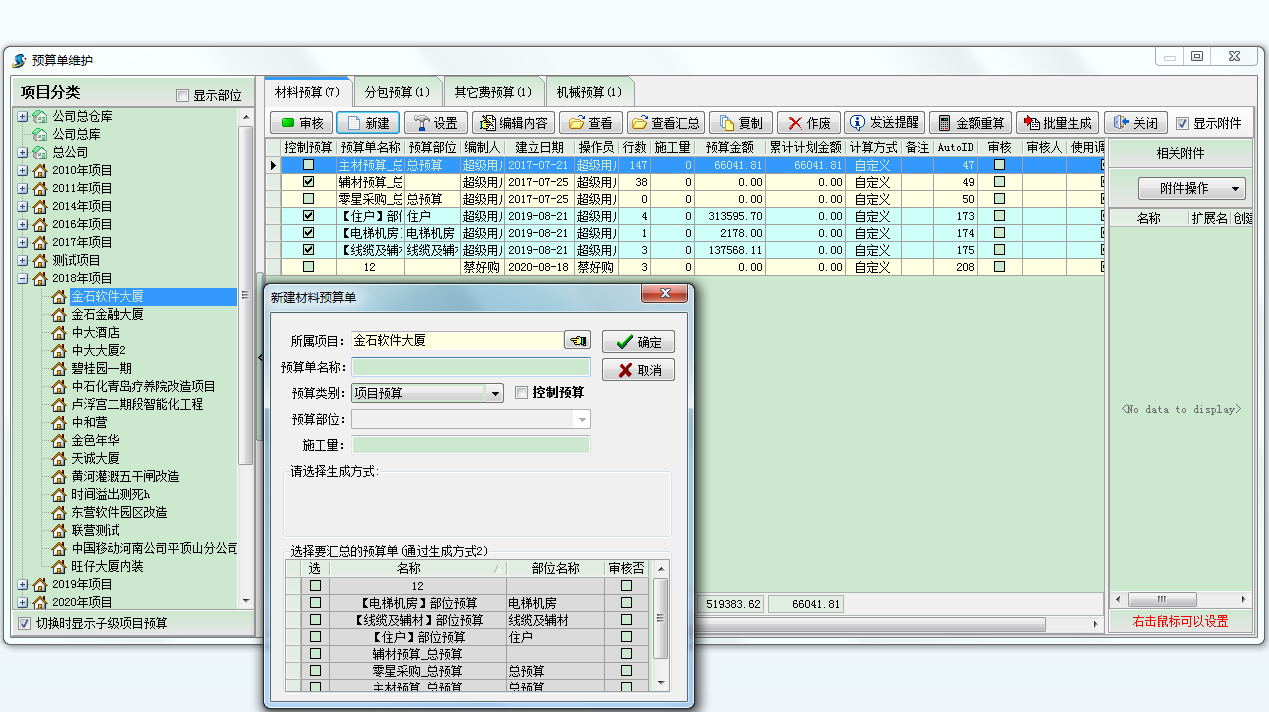Click the 取消 cancel button
Image resolution: width=1269 pixels, height=712 pixels.
tap(638, 370)
